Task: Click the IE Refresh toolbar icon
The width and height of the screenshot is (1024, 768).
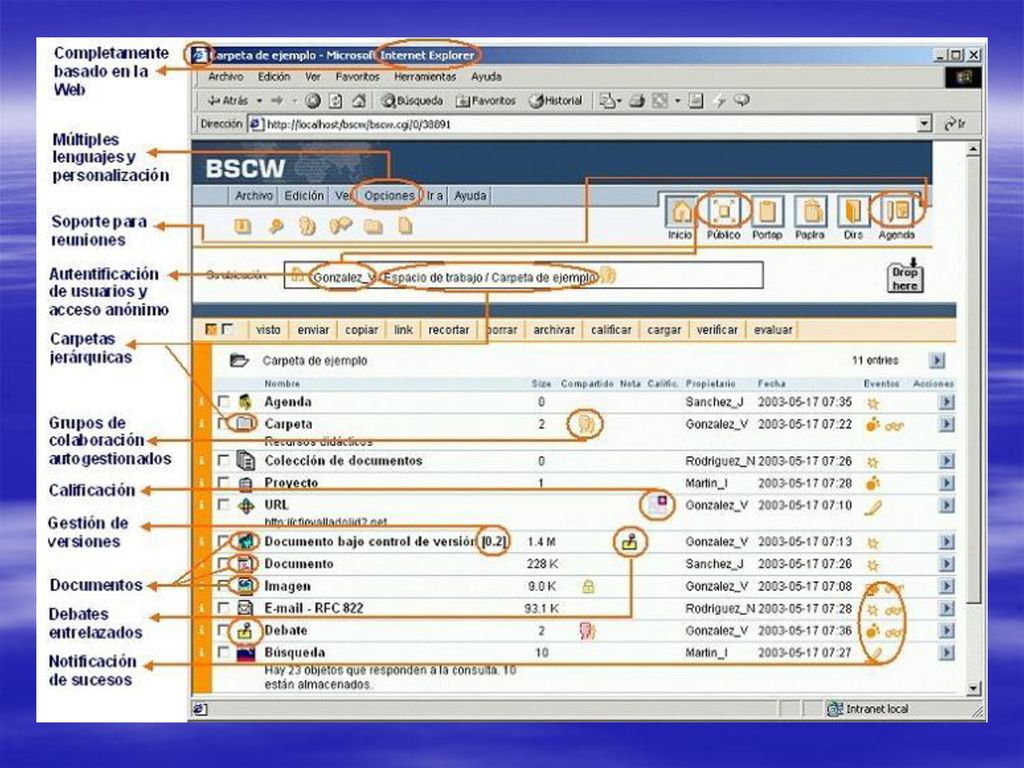Action: pyautogui.click(x=336, y=101)
